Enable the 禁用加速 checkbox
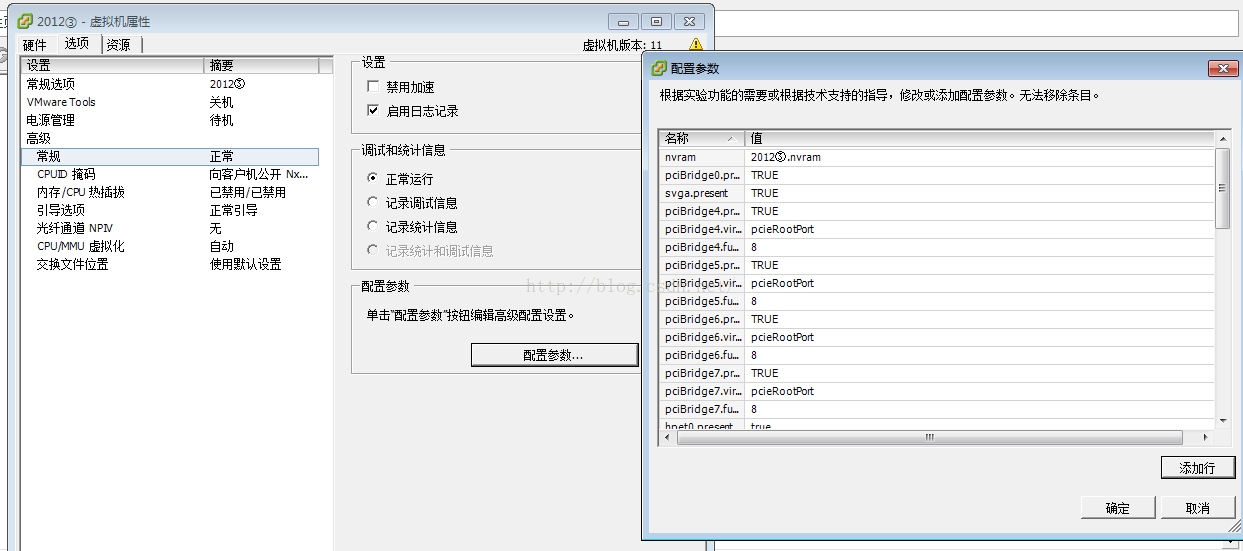This screenshot has height=551, width=1243. tap(373, 87)
